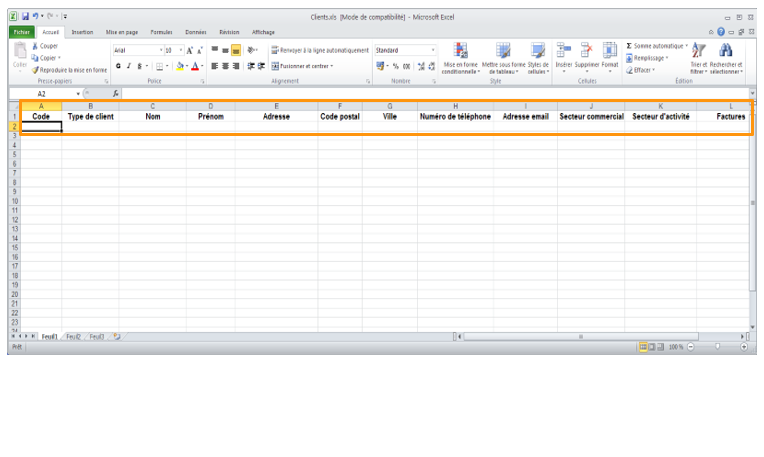Switch to the Formules ribbon tab
This screenshot has height=457, width=764.
[x=161, y=32]
